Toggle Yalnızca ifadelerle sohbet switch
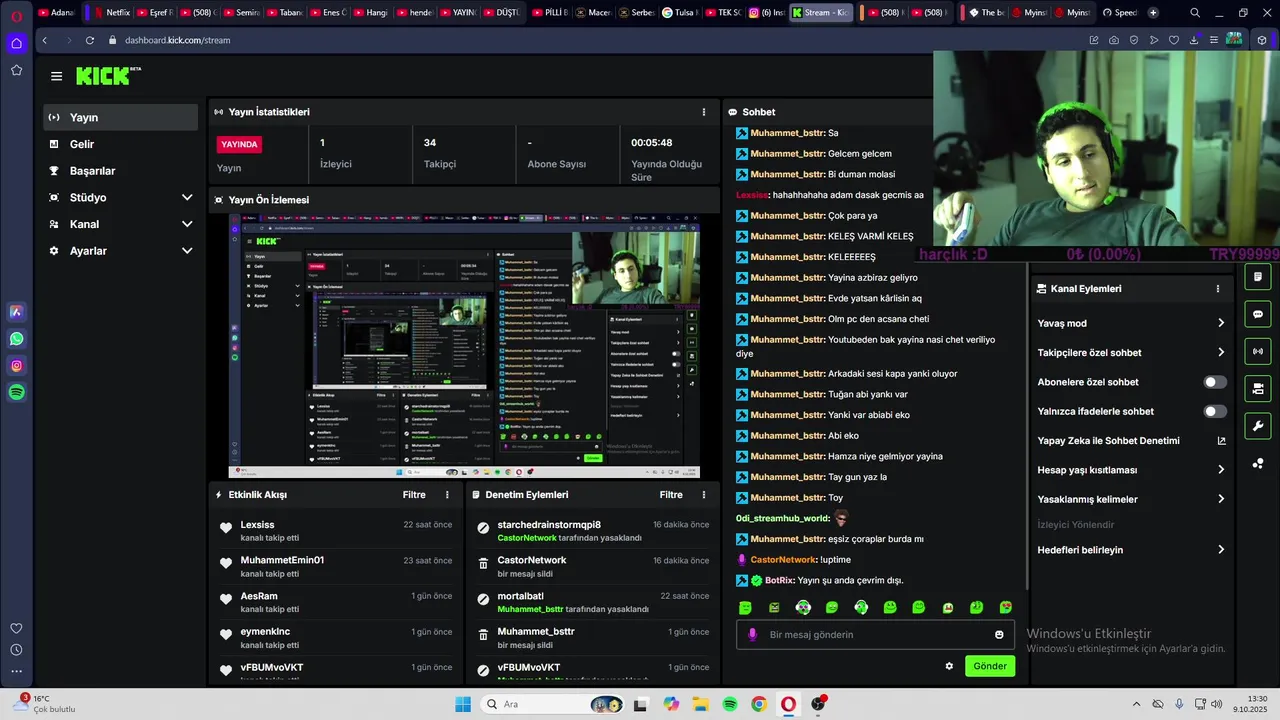 pyautogui.click(x=1215, y=411)
